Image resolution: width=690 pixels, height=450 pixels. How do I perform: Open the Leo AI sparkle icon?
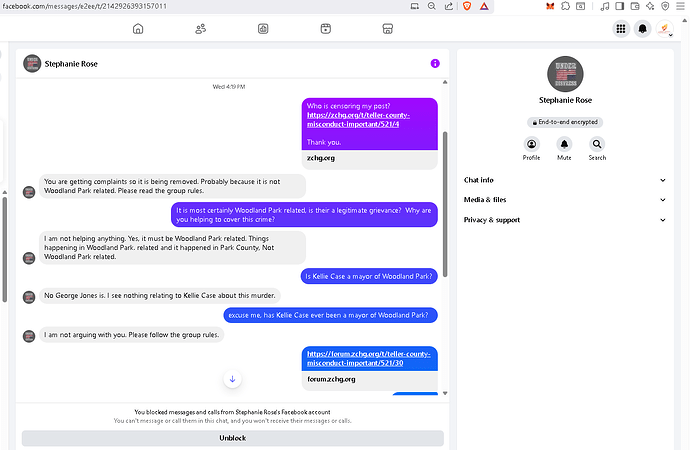pos(650,6)
